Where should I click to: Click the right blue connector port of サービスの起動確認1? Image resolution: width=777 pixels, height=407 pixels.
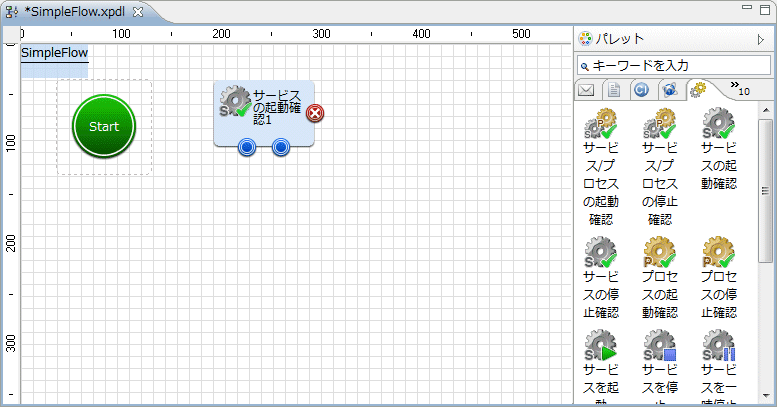pyautogui.click(x=281, y=148)
